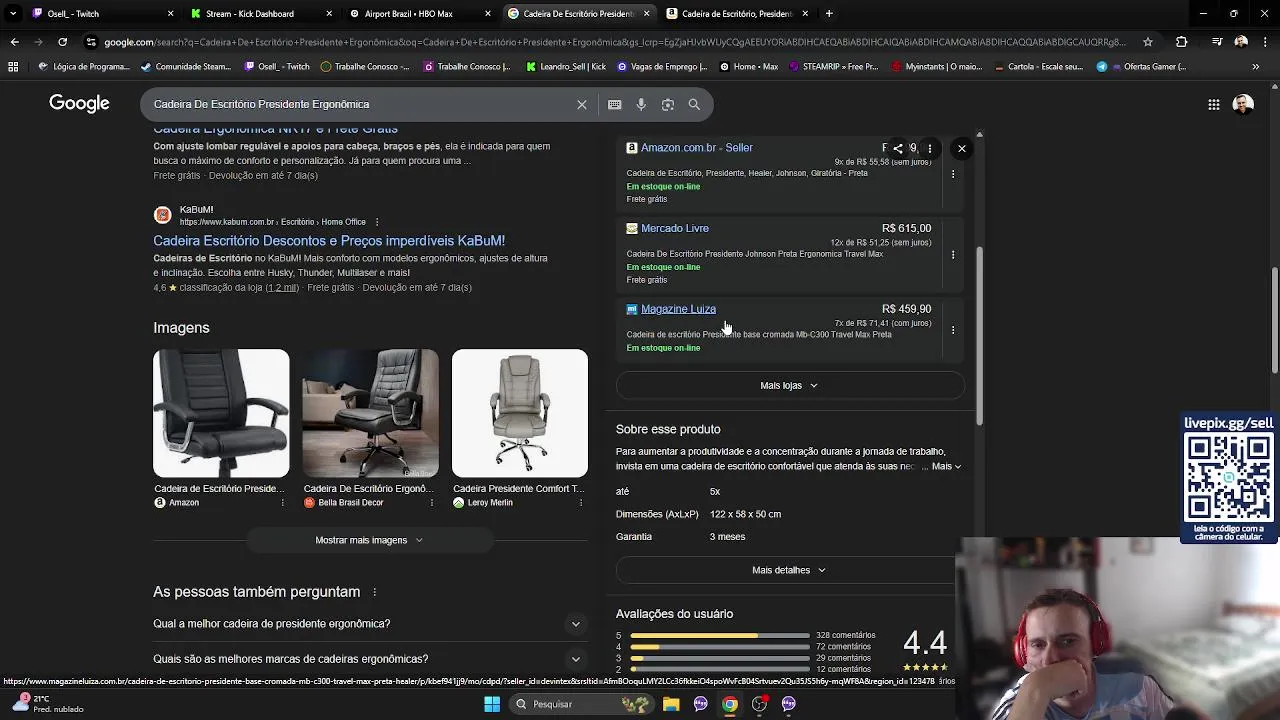The width and height of the screenshot is (1280, 720).
Task: Click the 4-star rating bar
Action: (720, 647)
